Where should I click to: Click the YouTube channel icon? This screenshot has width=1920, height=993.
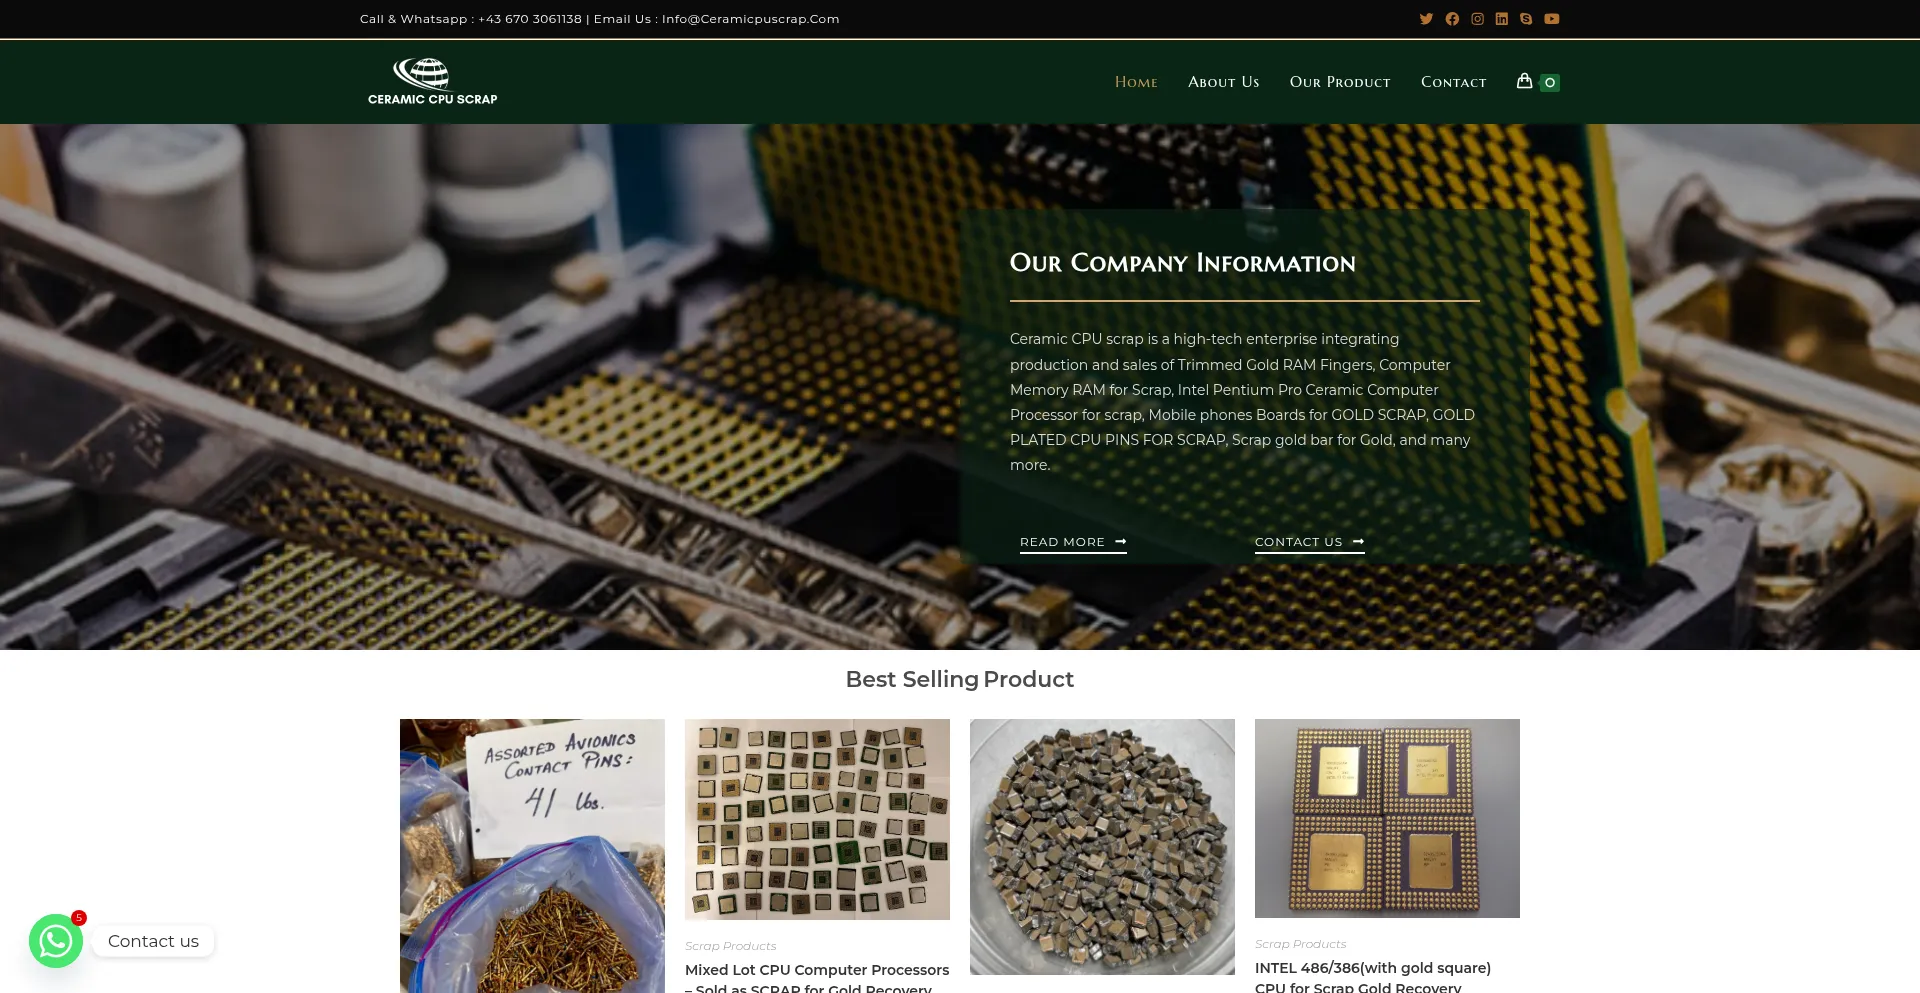pos(1551,19)
